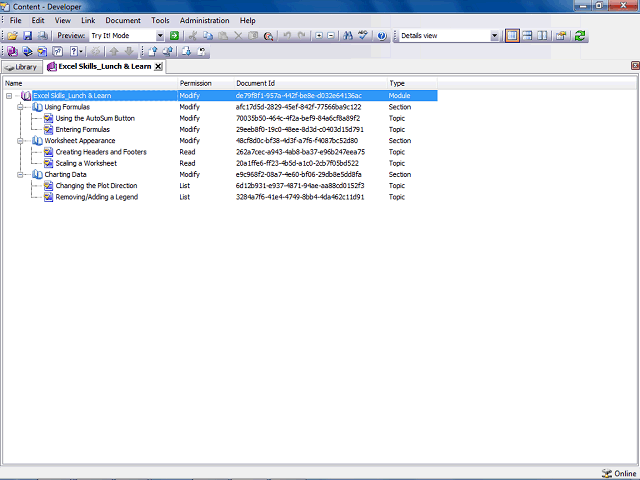
Task: Click the Properties toolbar icon
Action: [x=561, y=36]
